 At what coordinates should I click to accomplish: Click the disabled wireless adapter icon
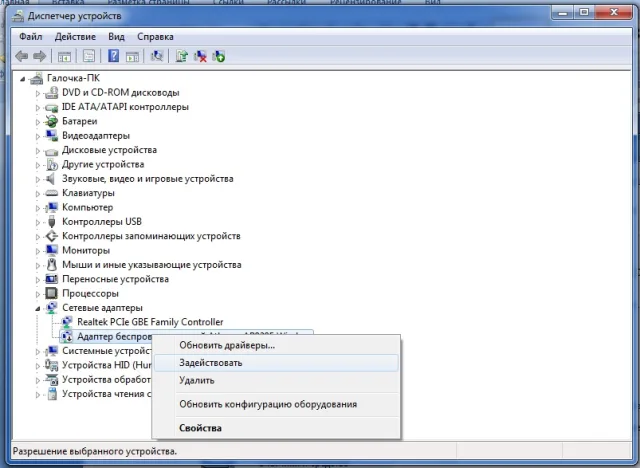(x=67, y=337)
